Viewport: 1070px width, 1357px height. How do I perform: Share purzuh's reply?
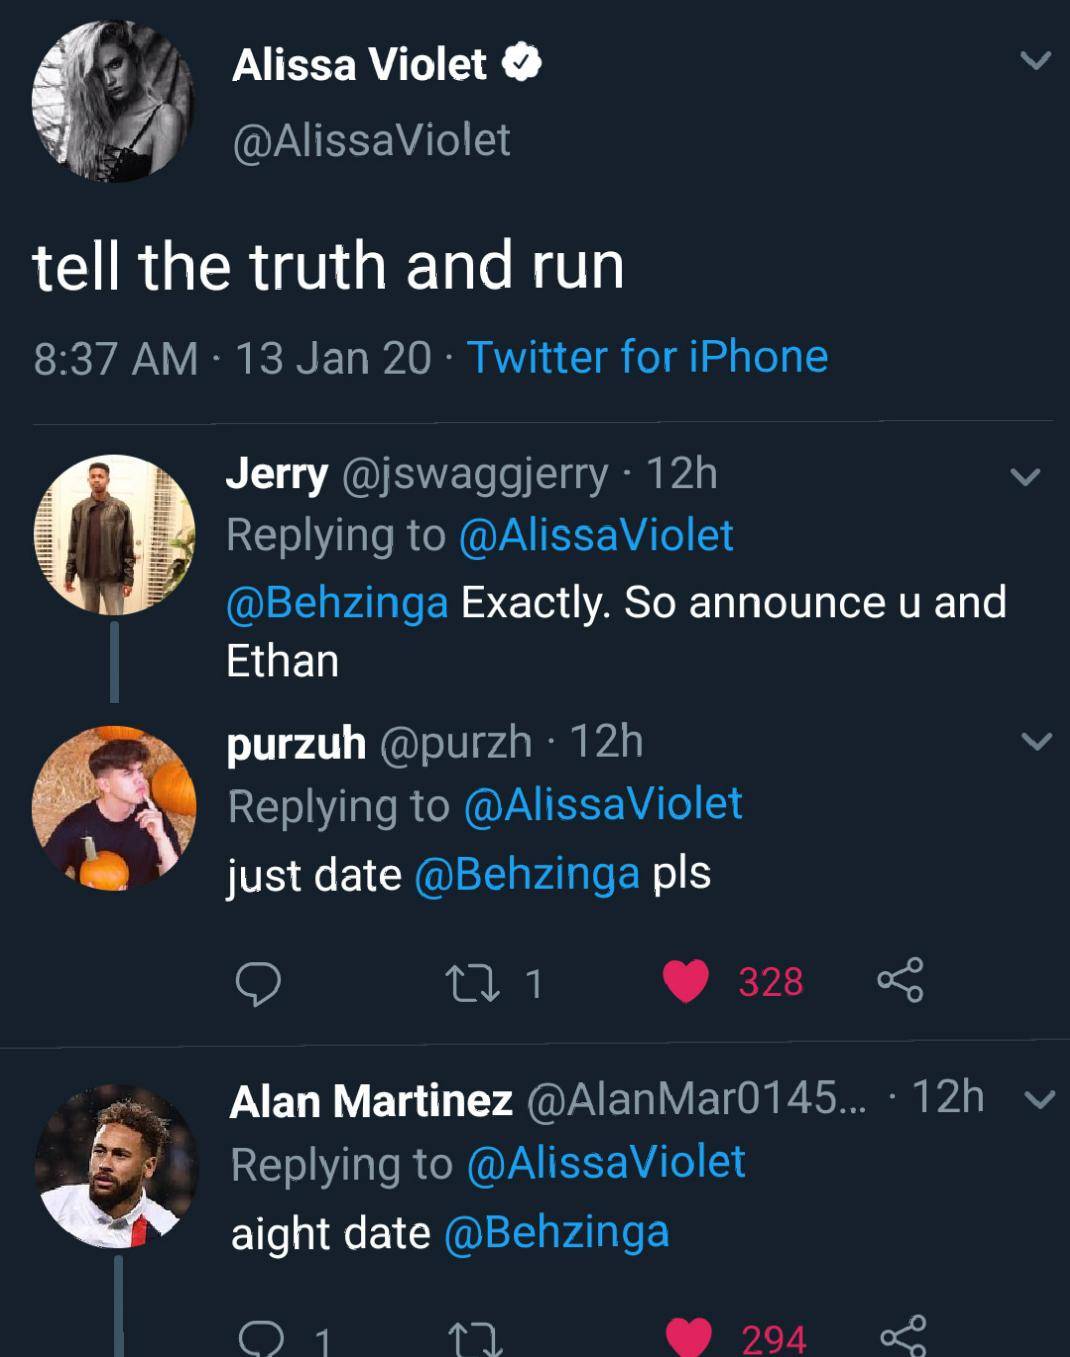[900, 981]
